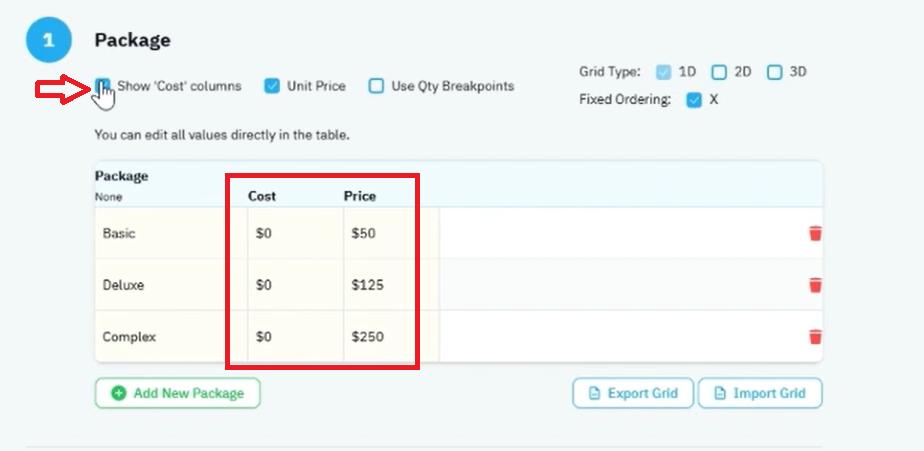Select the 2D grid type
Screen dimensions: 924x451
tap(719, 73)
